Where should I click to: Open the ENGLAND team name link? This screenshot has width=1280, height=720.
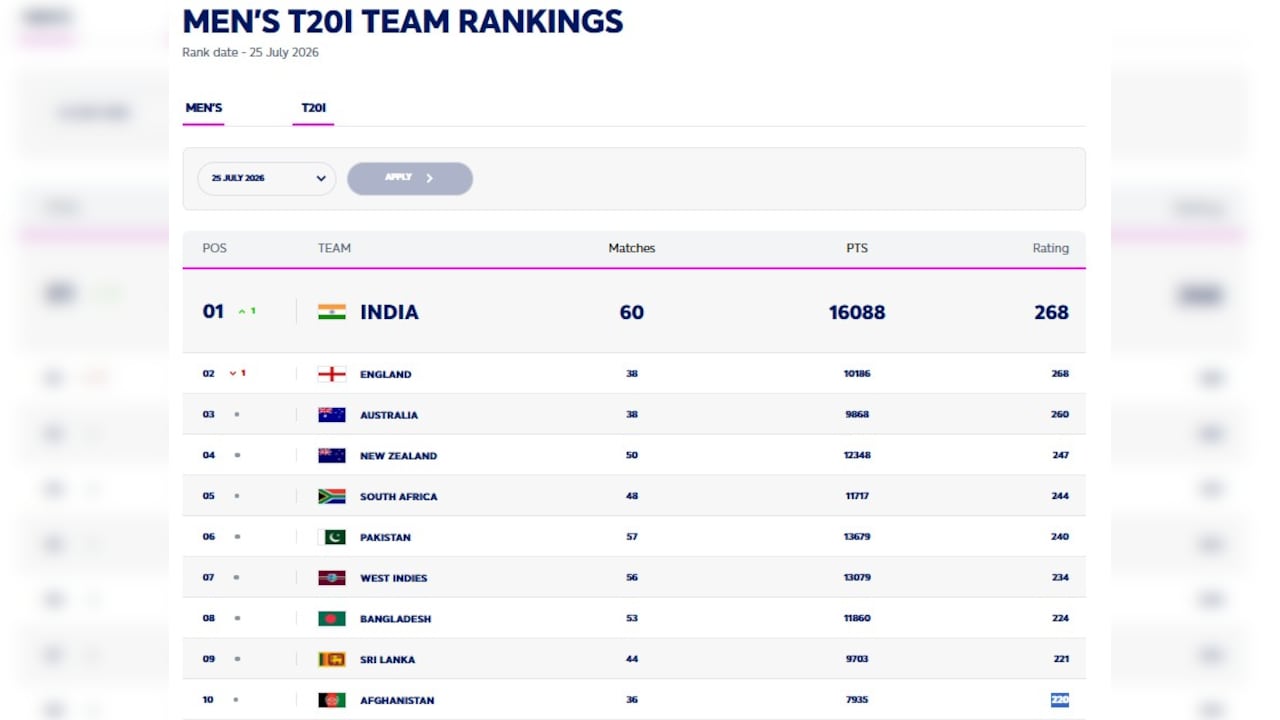(386, 374)
